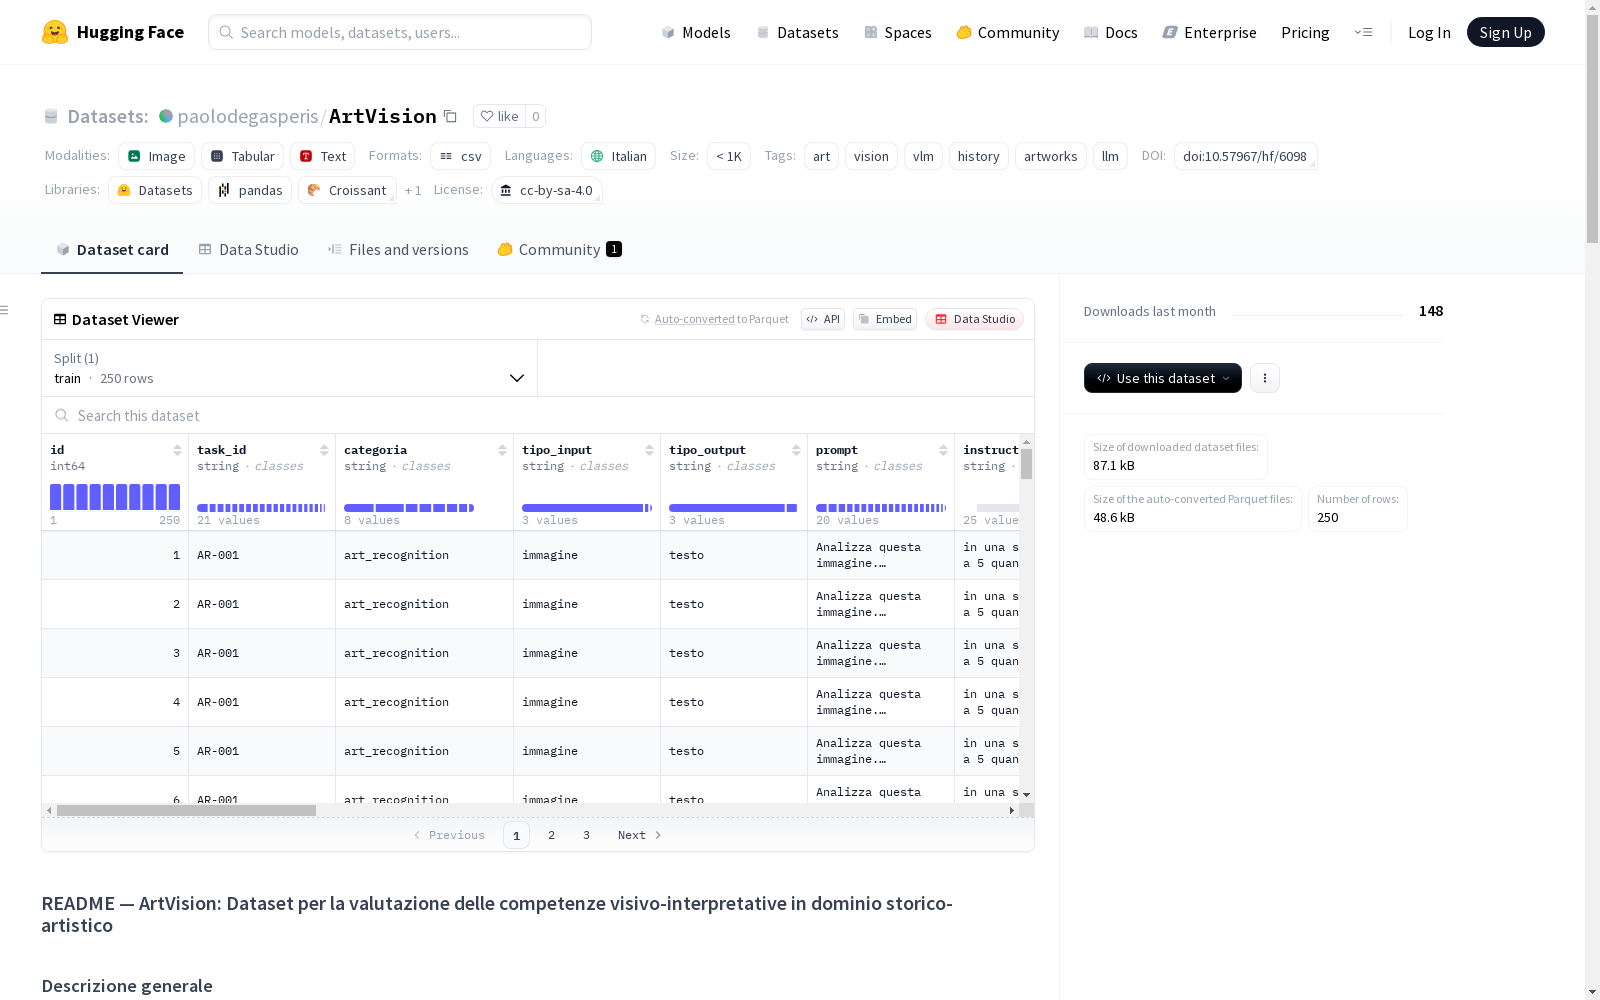The height and width of the screenshot is (1000, 1600).
Task: Click the Search this dataset field
Action: pyautogui.click(x=538, y=415)
